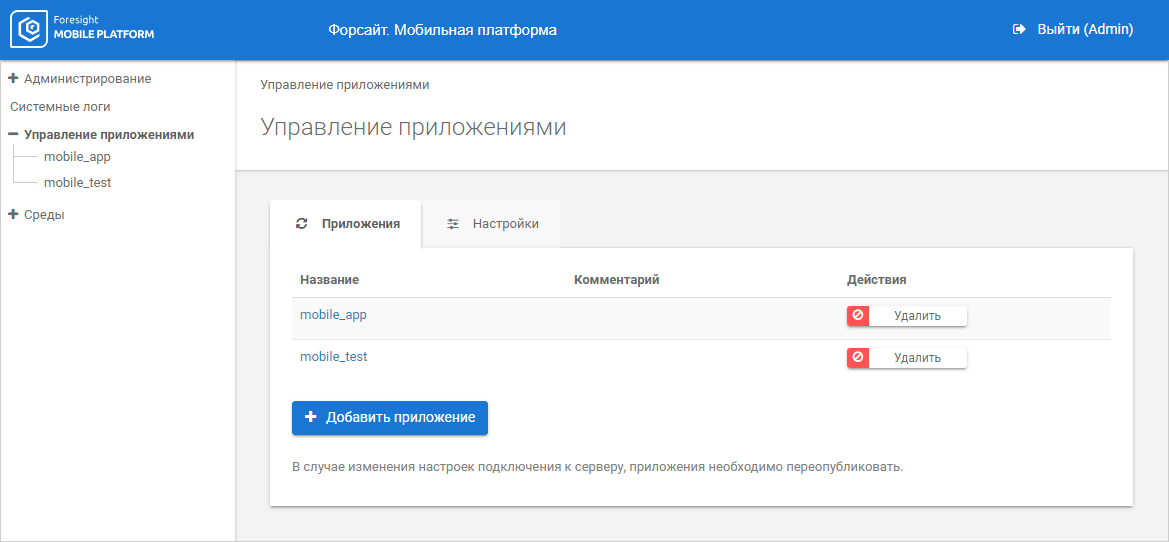Click the Комментарий column header
The height and width of the screenshot is (542, 1169).
coord(617,280)
